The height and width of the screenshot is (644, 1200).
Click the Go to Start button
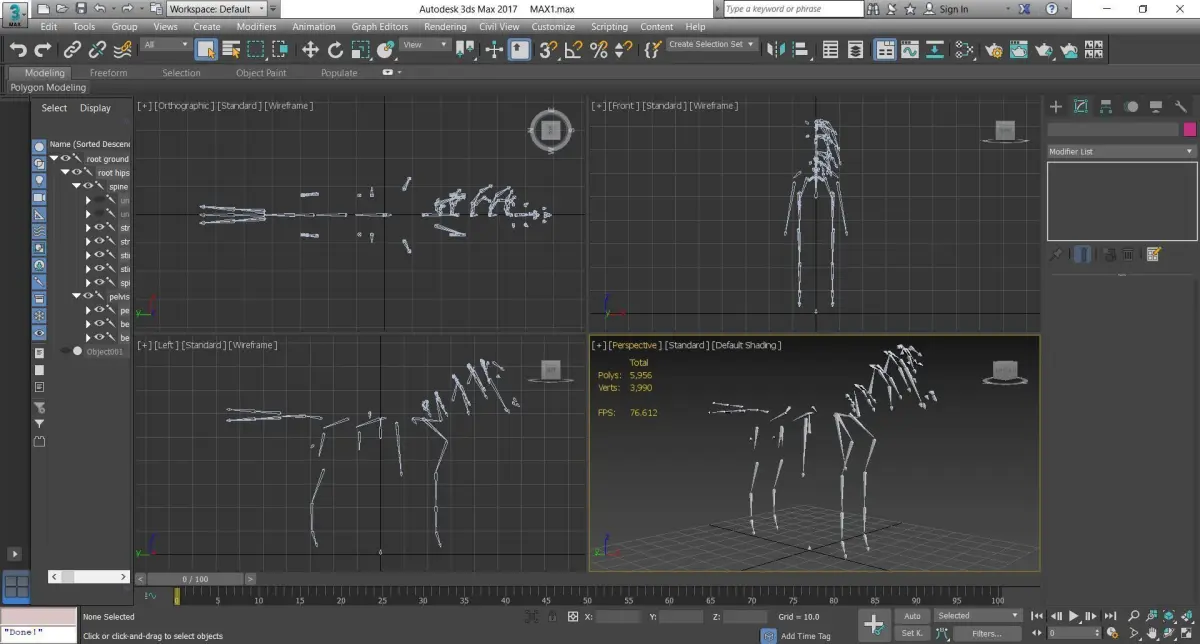pyautogui.click(x=1038, y=616)
